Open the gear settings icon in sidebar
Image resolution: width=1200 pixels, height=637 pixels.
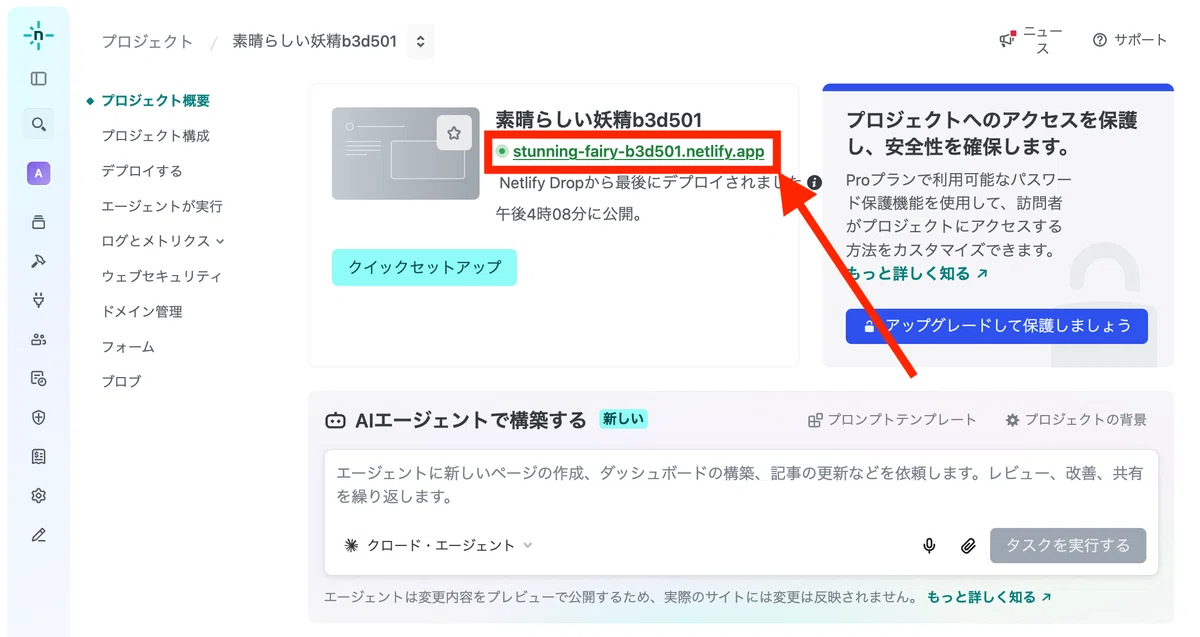pos(38,495)
